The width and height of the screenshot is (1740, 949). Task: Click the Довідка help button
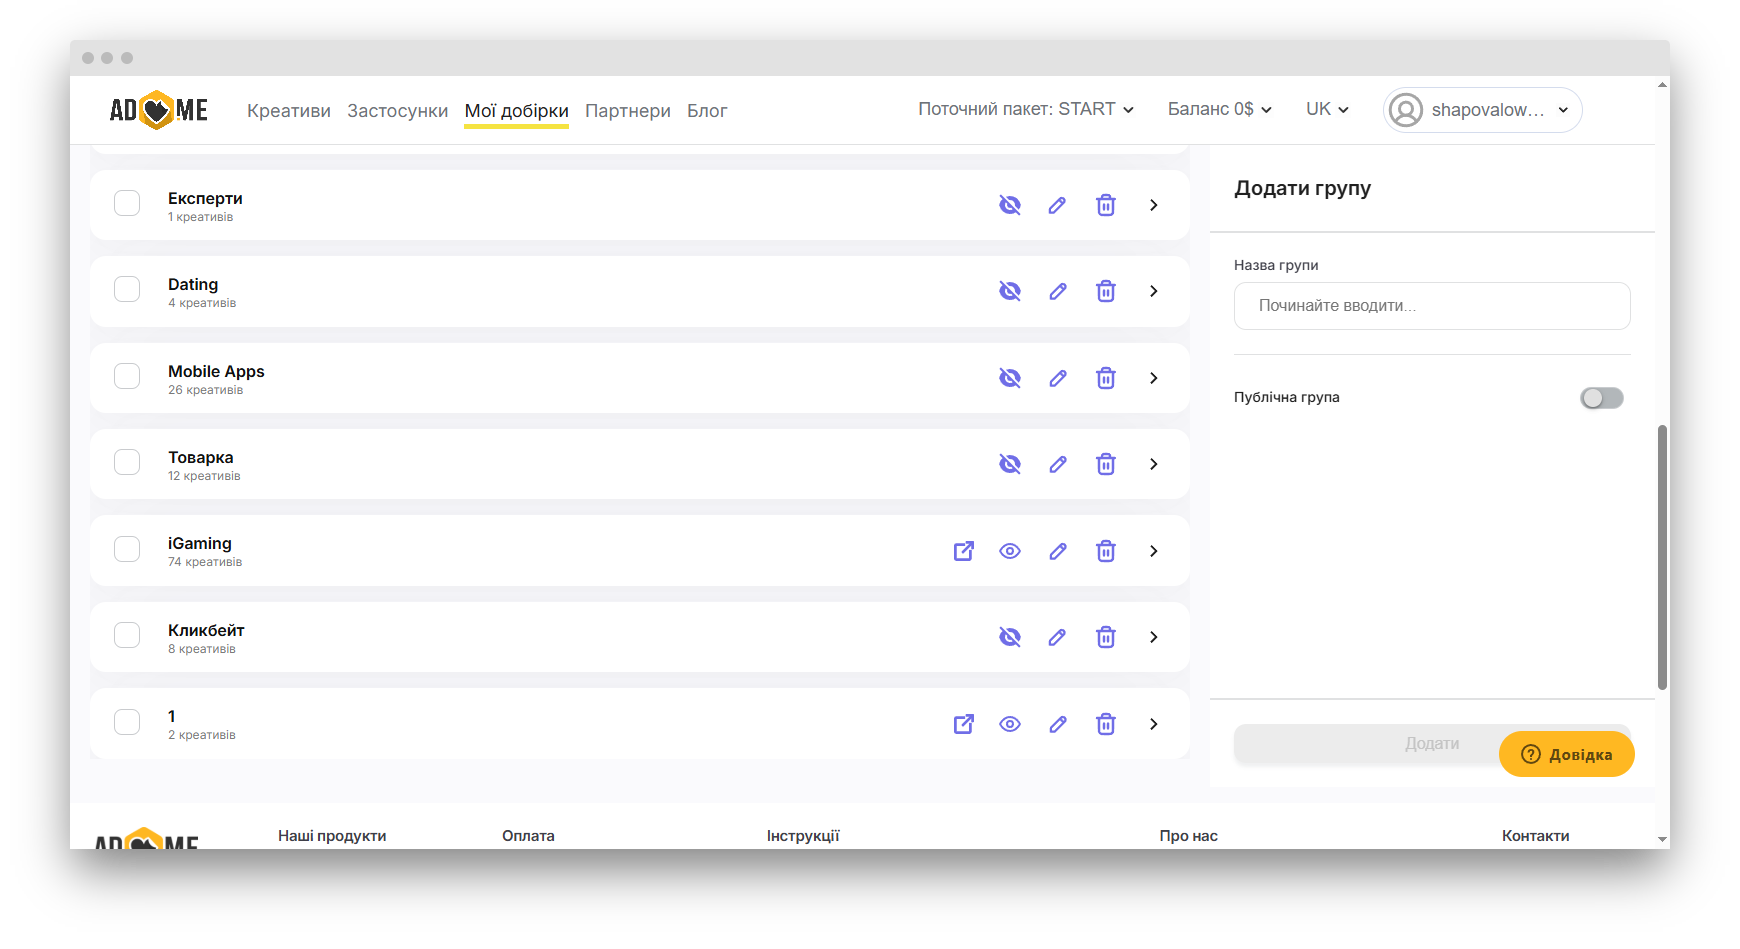1566,754
